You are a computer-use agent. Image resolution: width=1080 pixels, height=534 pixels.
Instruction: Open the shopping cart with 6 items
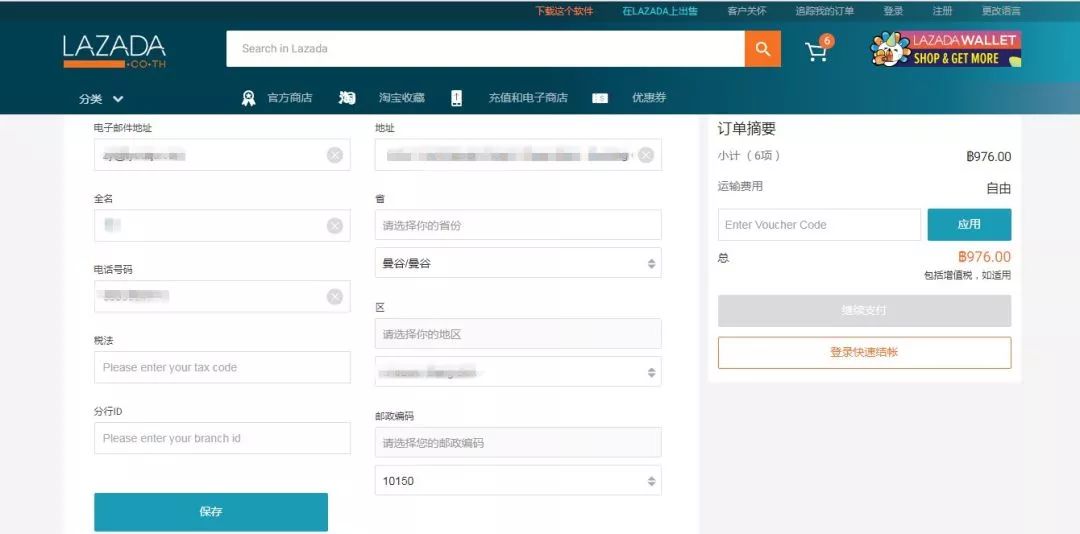[818, 50]
